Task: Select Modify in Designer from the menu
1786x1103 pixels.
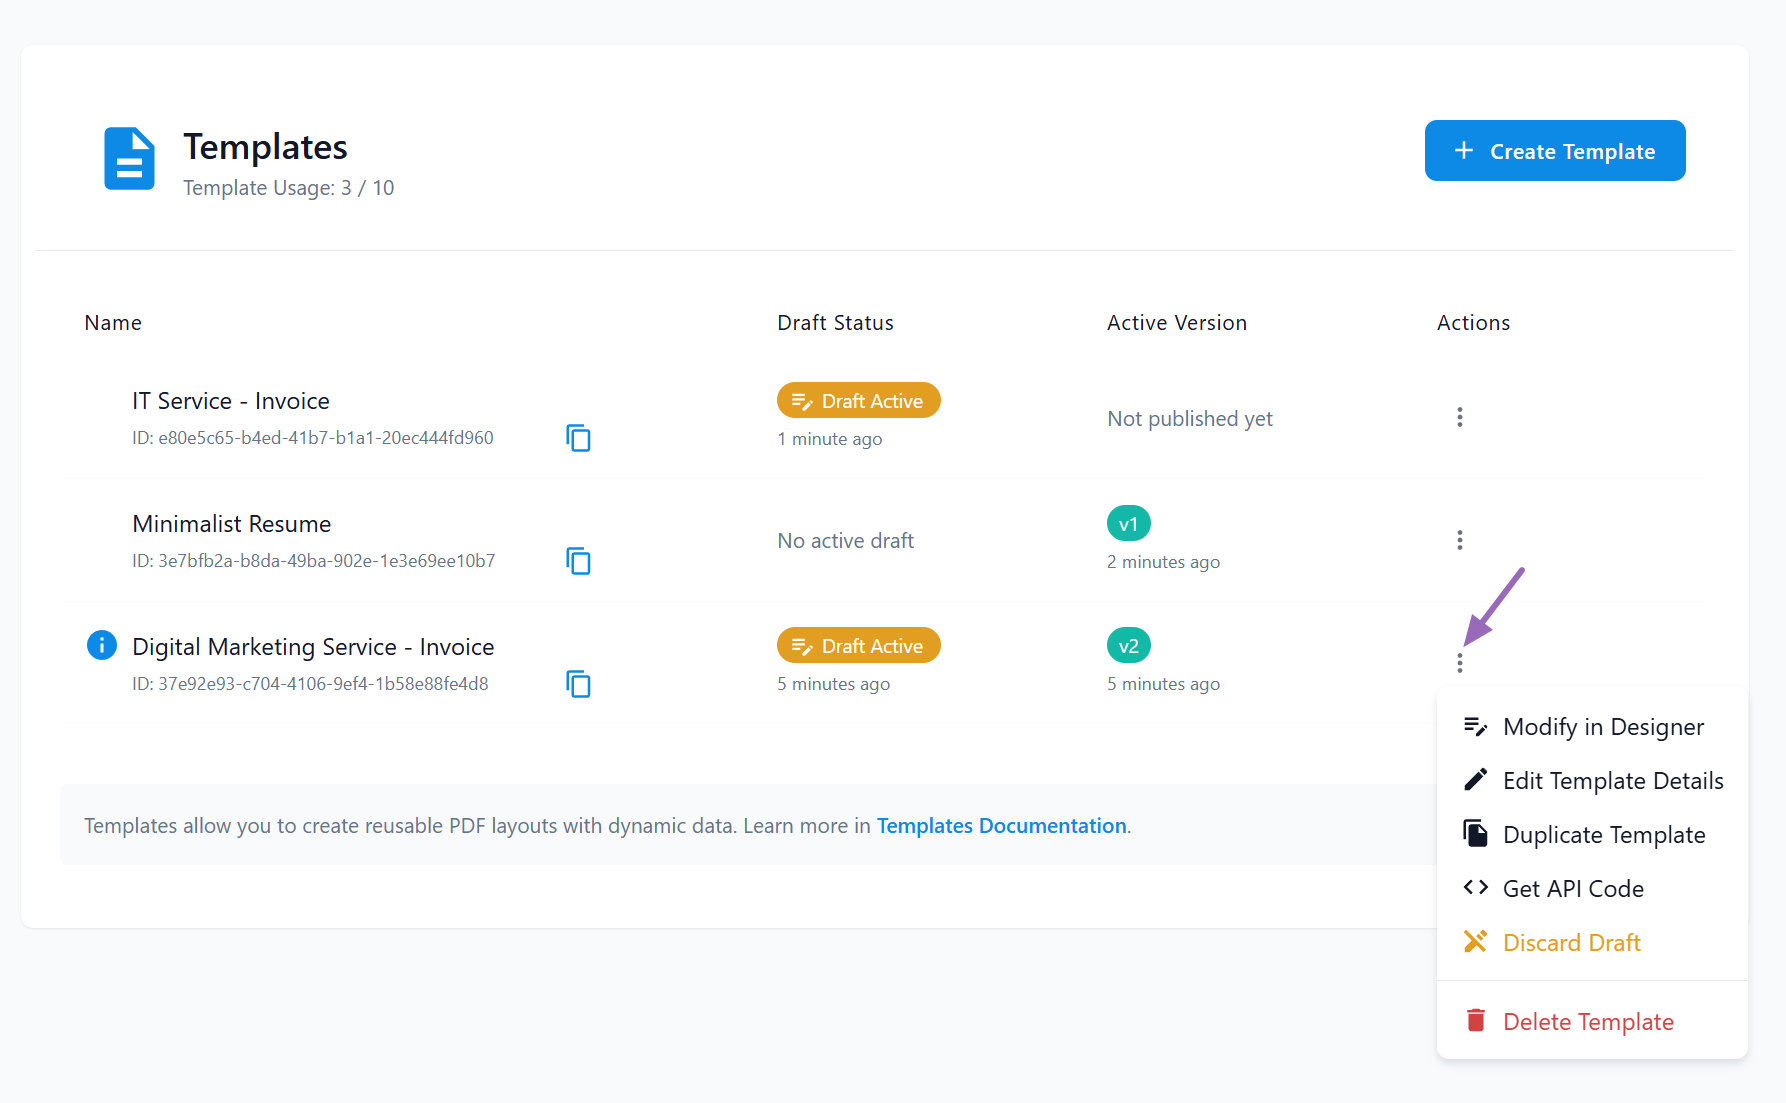Action: pos(1603,726)
